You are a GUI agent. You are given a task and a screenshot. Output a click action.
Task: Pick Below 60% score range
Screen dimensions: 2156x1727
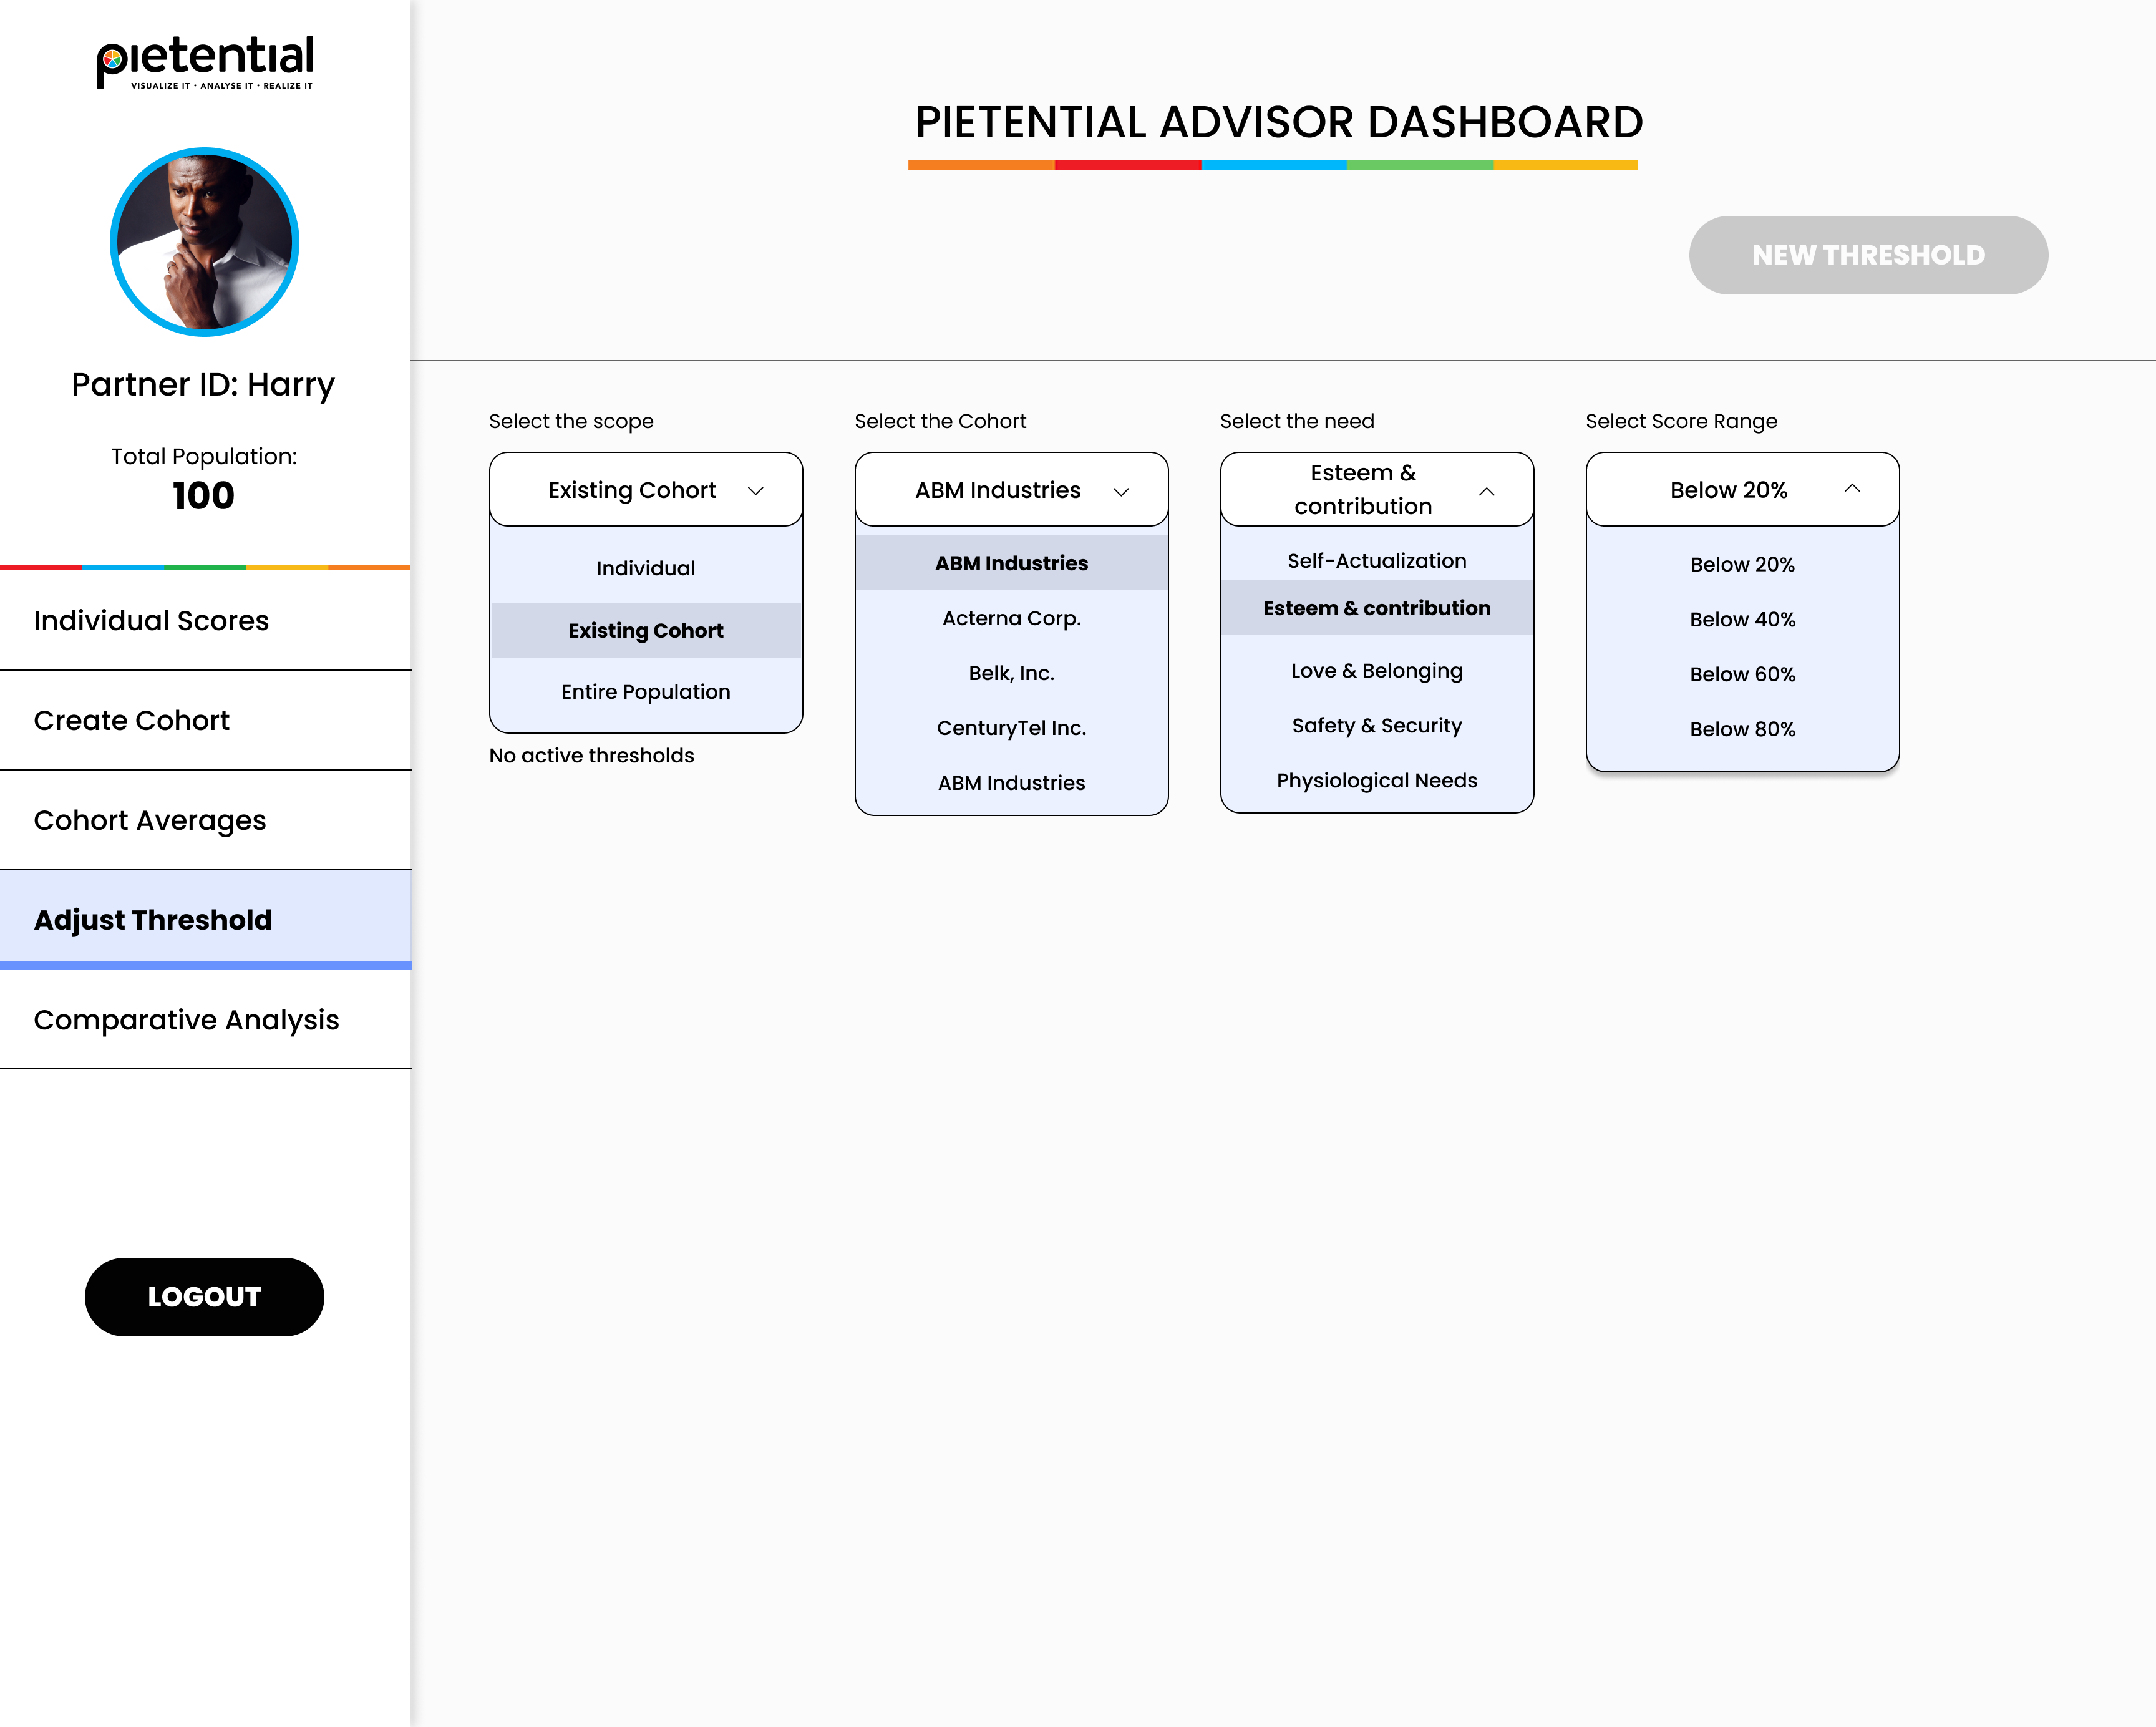pyautogui.click(x=1742, y=674)
